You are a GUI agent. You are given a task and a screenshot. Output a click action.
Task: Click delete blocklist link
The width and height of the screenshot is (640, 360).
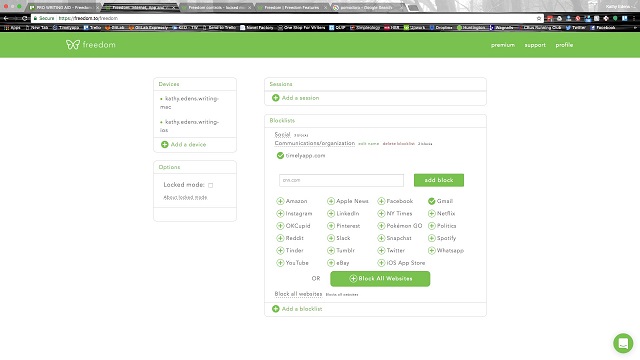point(398,144)
